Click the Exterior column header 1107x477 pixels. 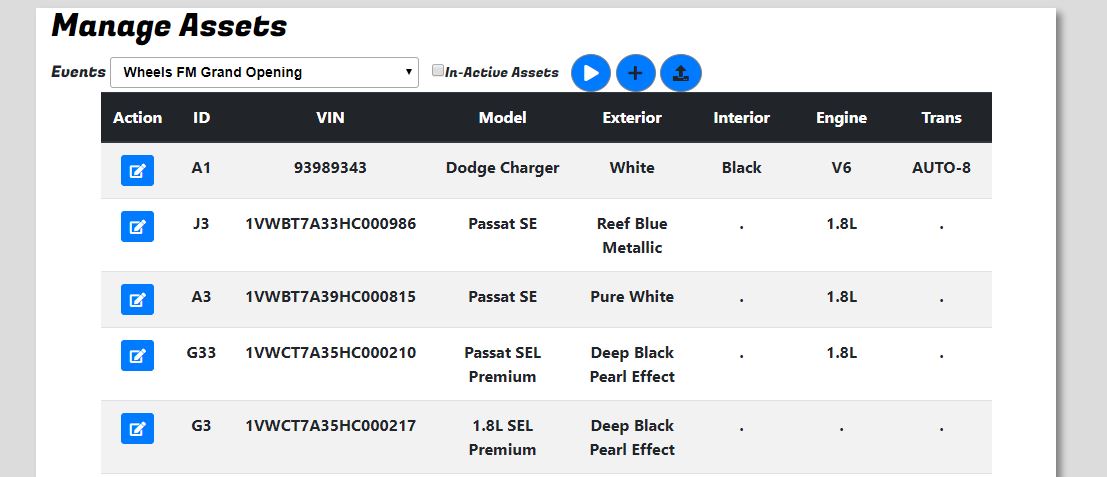click(632, 118)
